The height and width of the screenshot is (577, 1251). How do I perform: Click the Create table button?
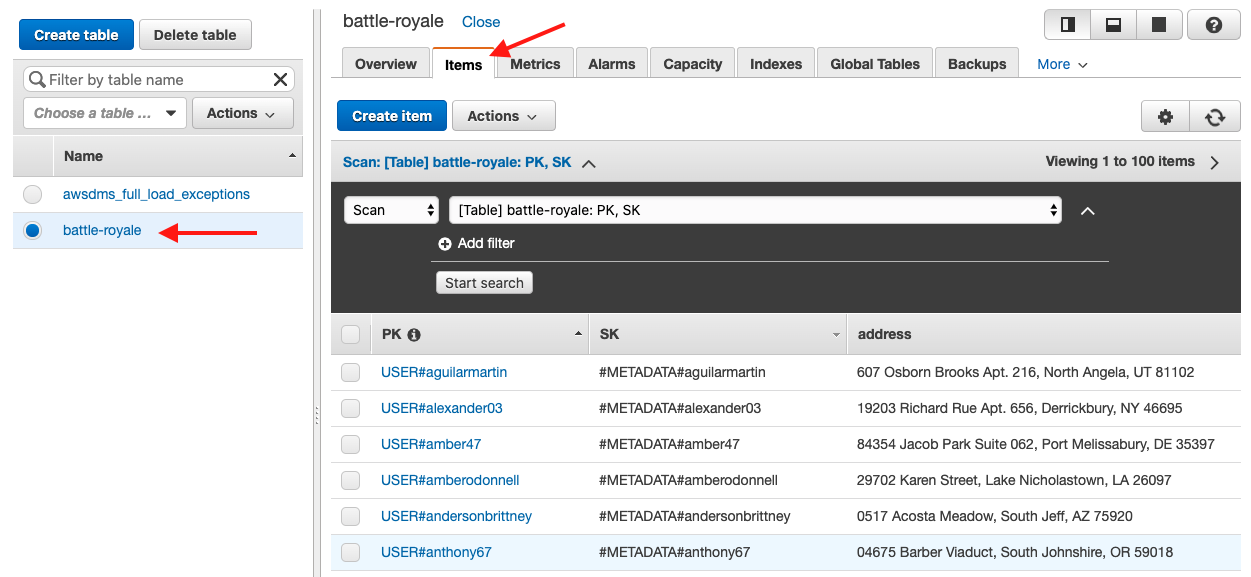(76, 35)
